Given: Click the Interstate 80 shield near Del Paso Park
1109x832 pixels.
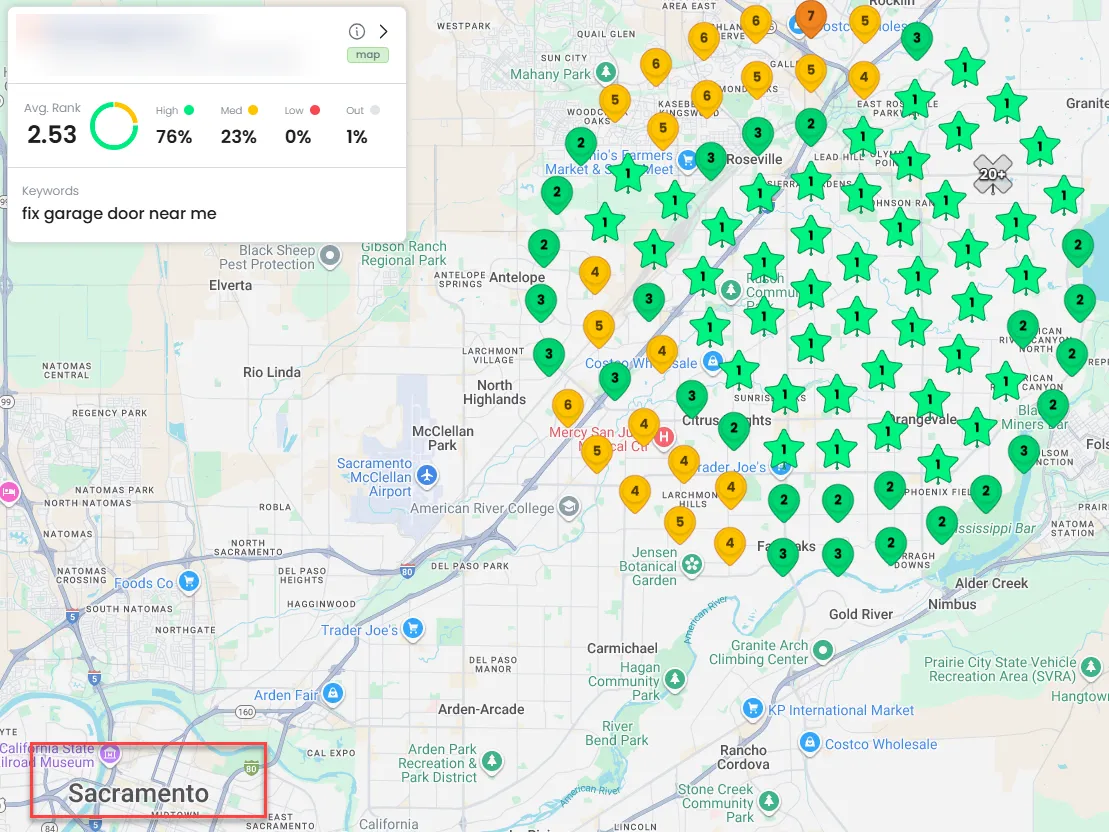Looking at the screenshot, I should click(407, 571).
